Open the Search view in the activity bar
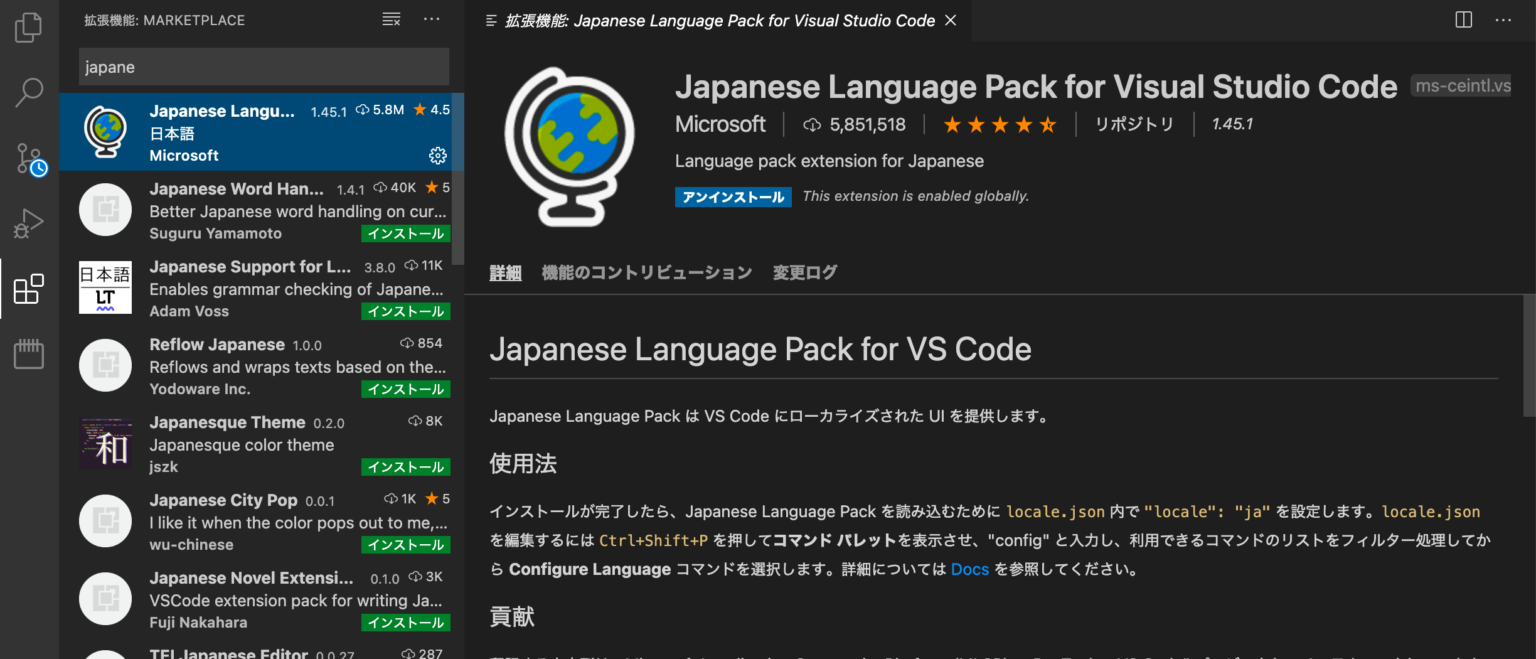1536x659 pixels. coord(28,92)
